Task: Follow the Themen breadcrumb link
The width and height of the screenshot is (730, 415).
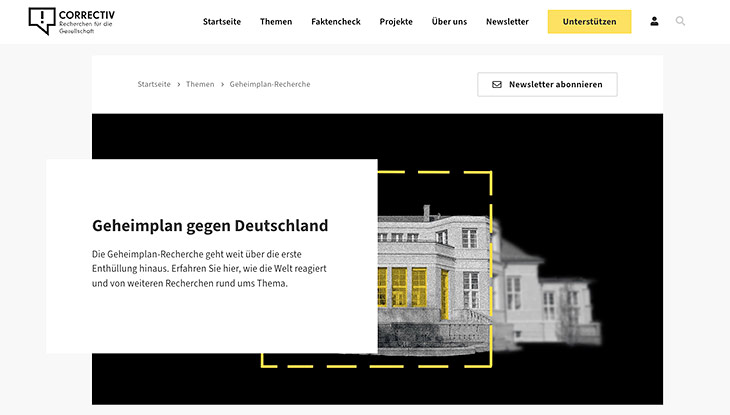Action: point(200,84)
